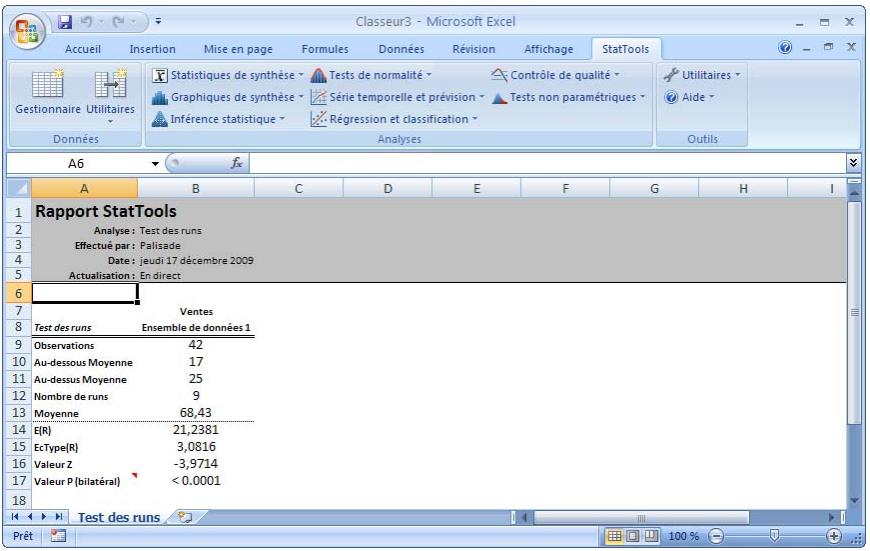Switch to the Données tab
This screenshot has height=551, width=870.
pyautogui.click(x=401, y=49)
